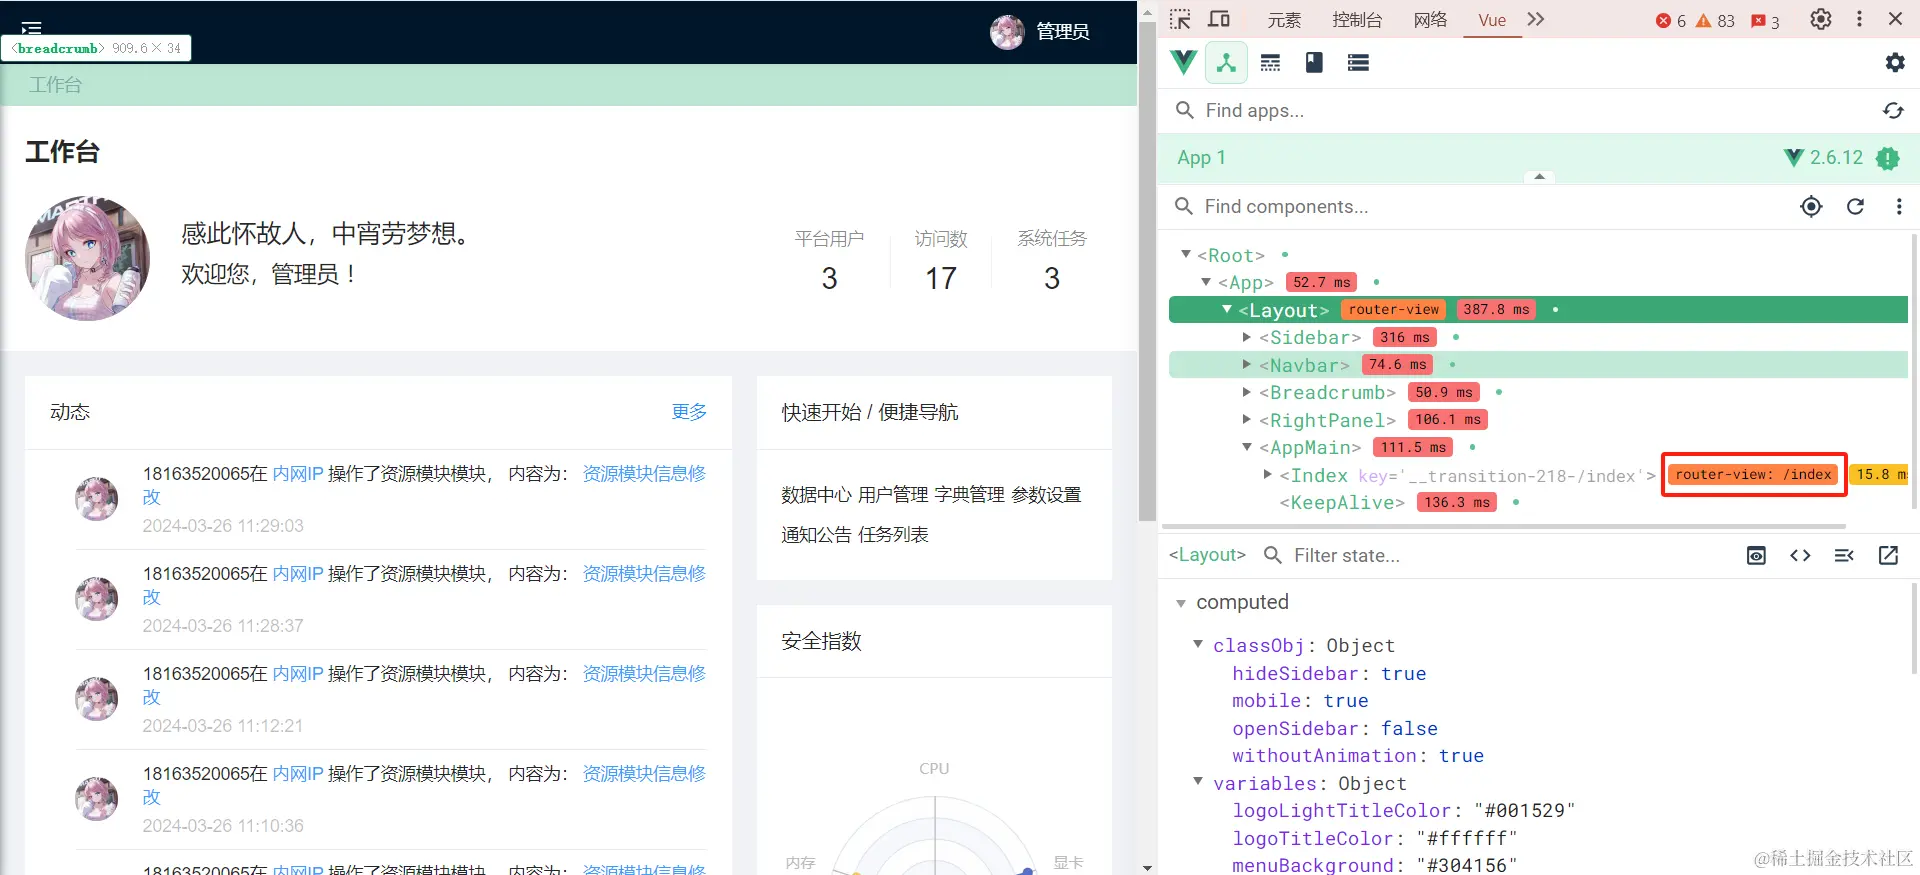Click the logoLightTitleColor #001529 value
The image size is (1920, 875).
pyautogui.click(x=1525, y=811)
